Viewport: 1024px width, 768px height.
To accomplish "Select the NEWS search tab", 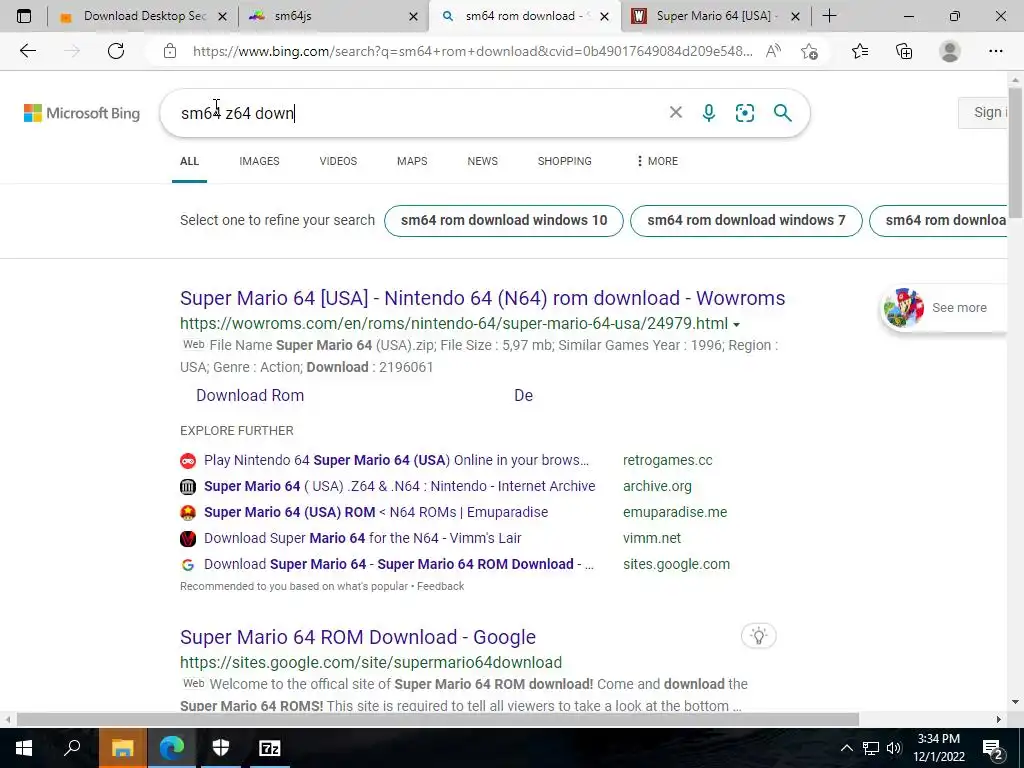I will (x=483, y=161).
